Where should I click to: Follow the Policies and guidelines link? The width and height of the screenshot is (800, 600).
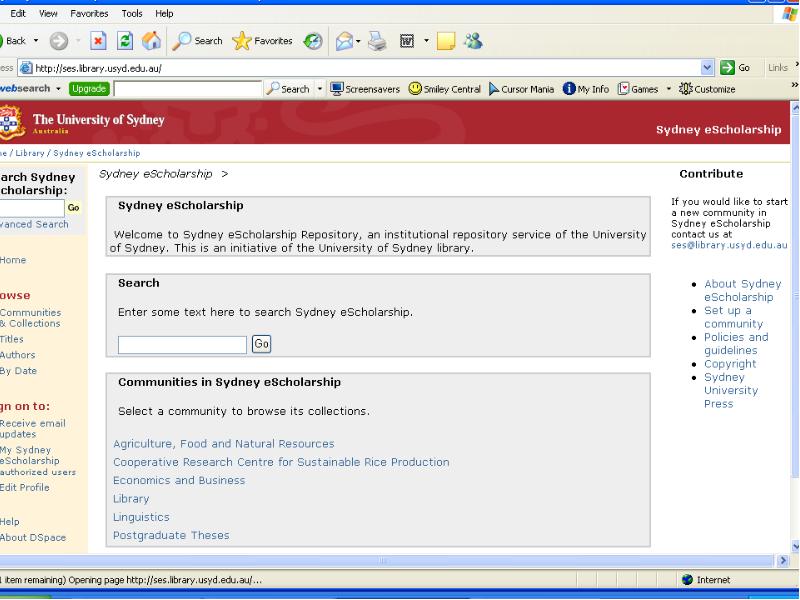[x=736, y=344]
